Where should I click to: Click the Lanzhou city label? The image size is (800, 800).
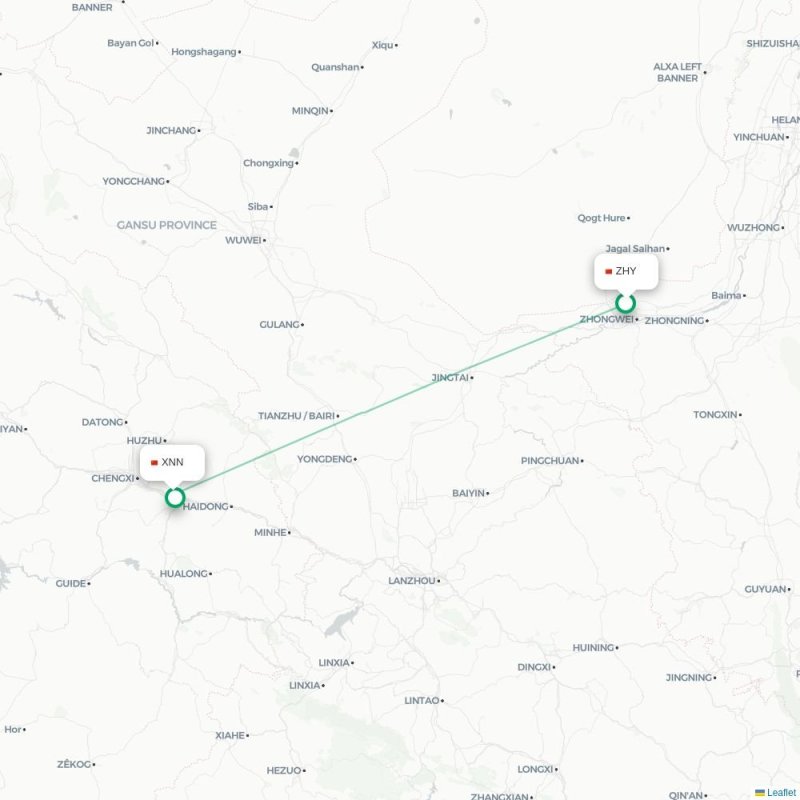point(411,581)
